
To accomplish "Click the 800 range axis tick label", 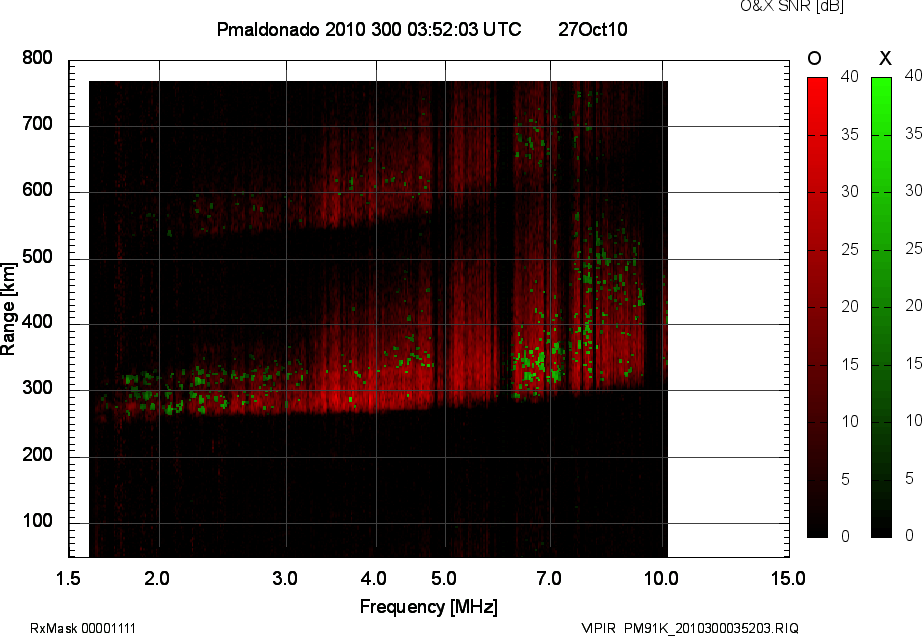I will tap(37, 58).
